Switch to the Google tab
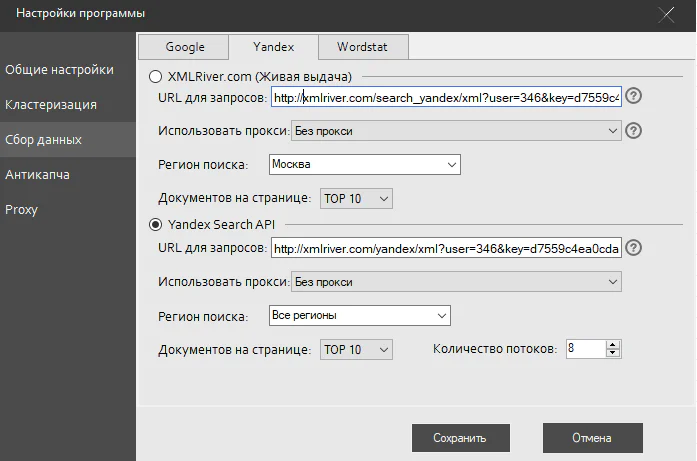The image size is (697, 461). coord(184,47)
